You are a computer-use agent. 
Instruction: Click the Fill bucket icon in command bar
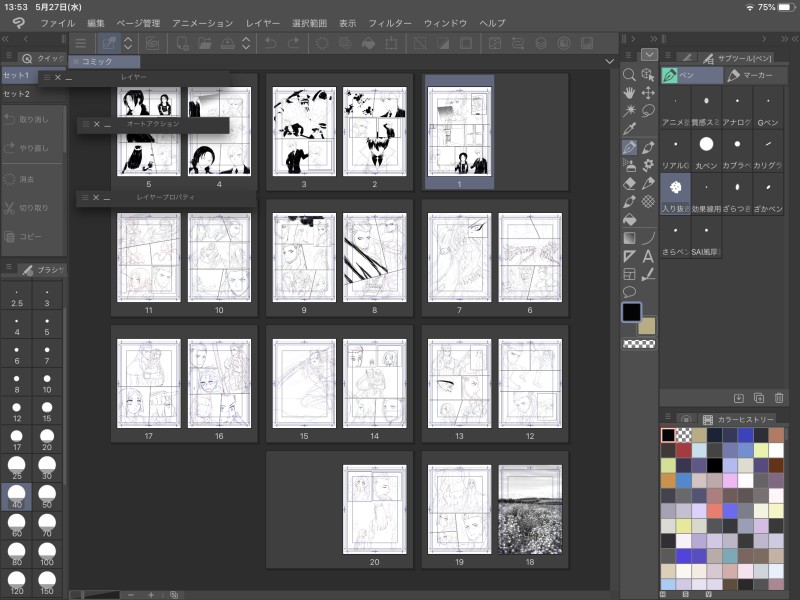[x=368, y=43]
